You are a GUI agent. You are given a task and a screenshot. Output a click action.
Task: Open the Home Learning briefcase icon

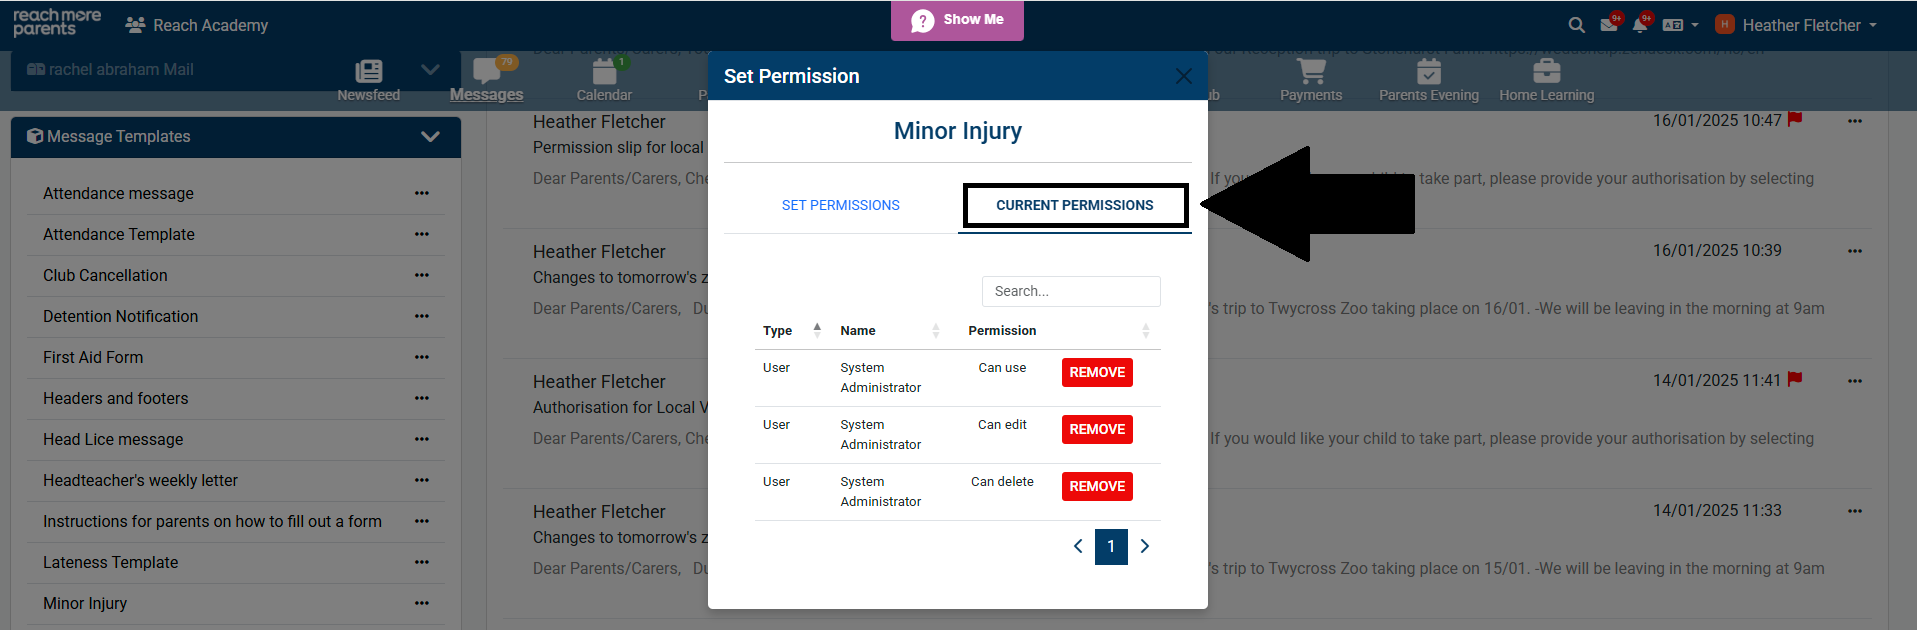(1546, 72)
